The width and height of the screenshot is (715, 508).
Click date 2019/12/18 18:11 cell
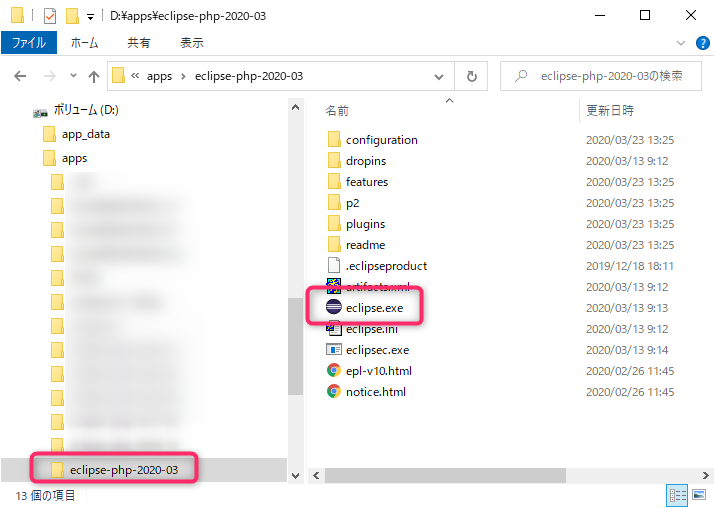click(630, 266)
